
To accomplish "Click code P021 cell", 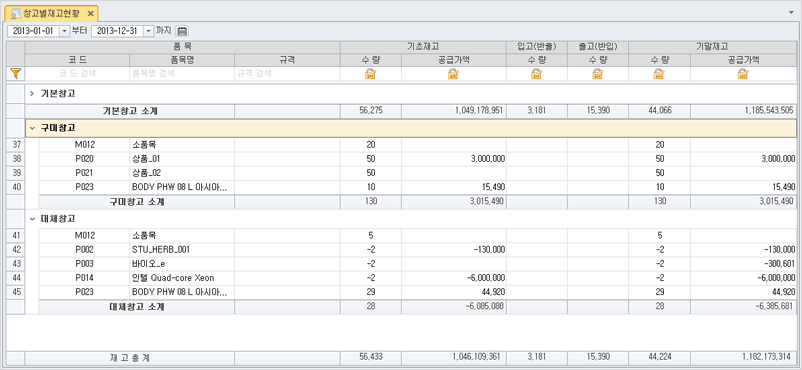I will [x=84, y=173].
